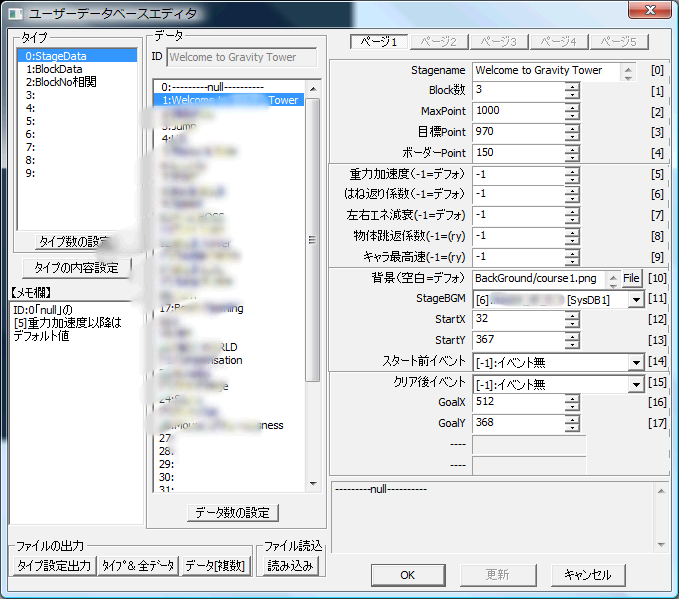
Task: Select data entry 1:Welcome Tower
Action: pos(230,100)
